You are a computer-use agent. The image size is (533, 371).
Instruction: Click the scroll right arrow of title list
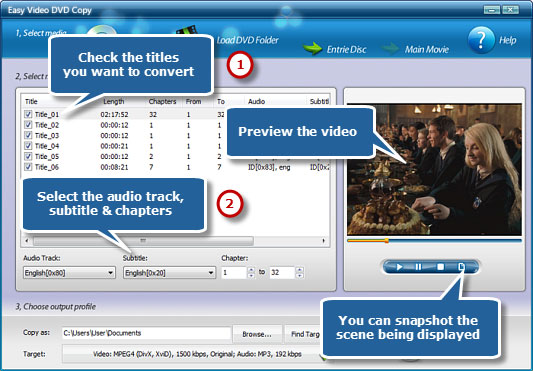pyautogui.click(x=324, y=241)
